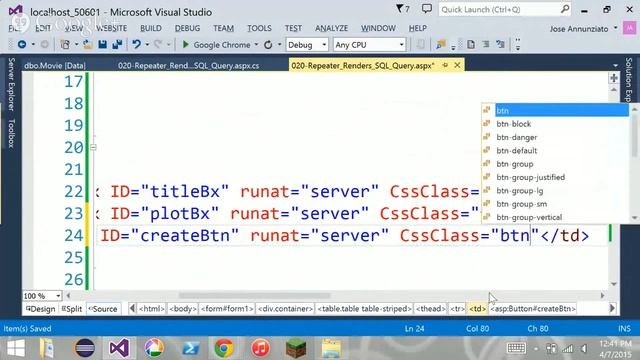Open the ANALYZE menu
640x360 pixels.
331,28
